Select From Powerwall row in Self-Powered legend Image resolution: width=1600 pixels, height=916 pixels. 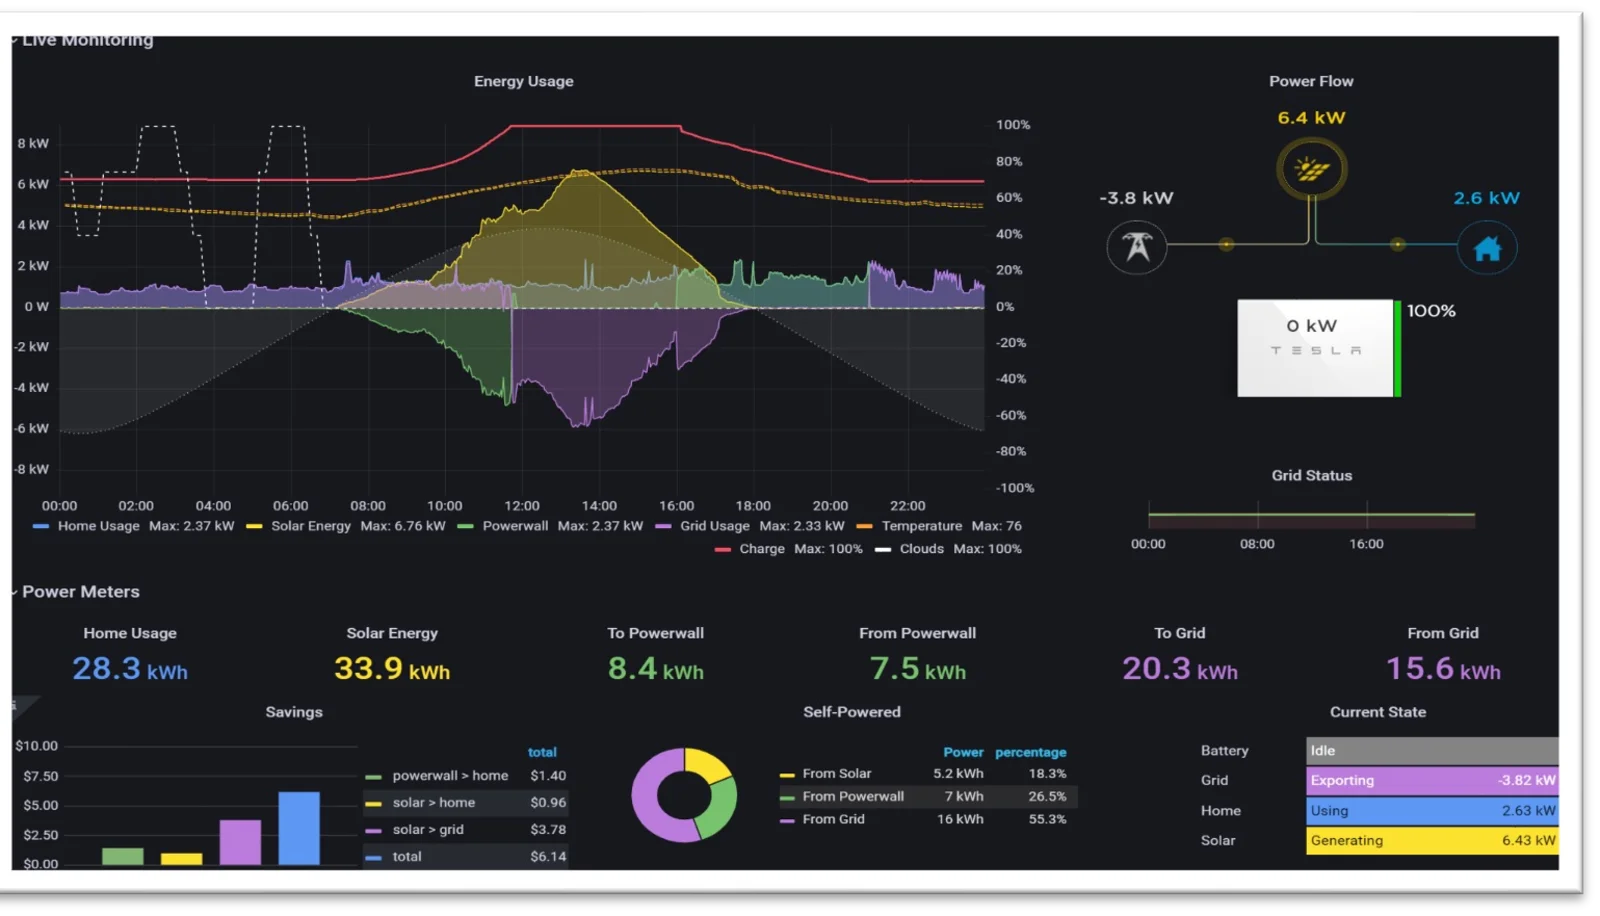(927, 797)
